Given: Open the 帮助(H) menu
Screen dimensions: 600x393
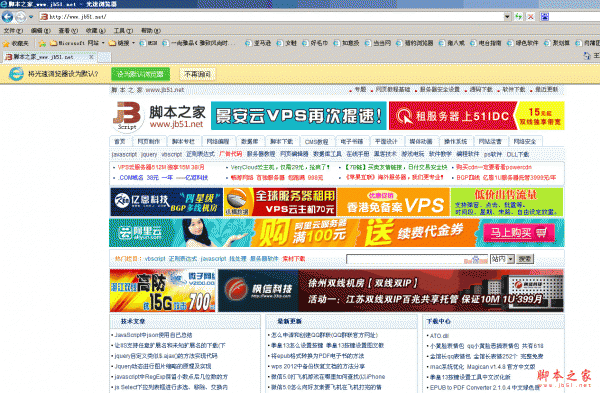Looking at the screenshot, I should pos(151,31).
